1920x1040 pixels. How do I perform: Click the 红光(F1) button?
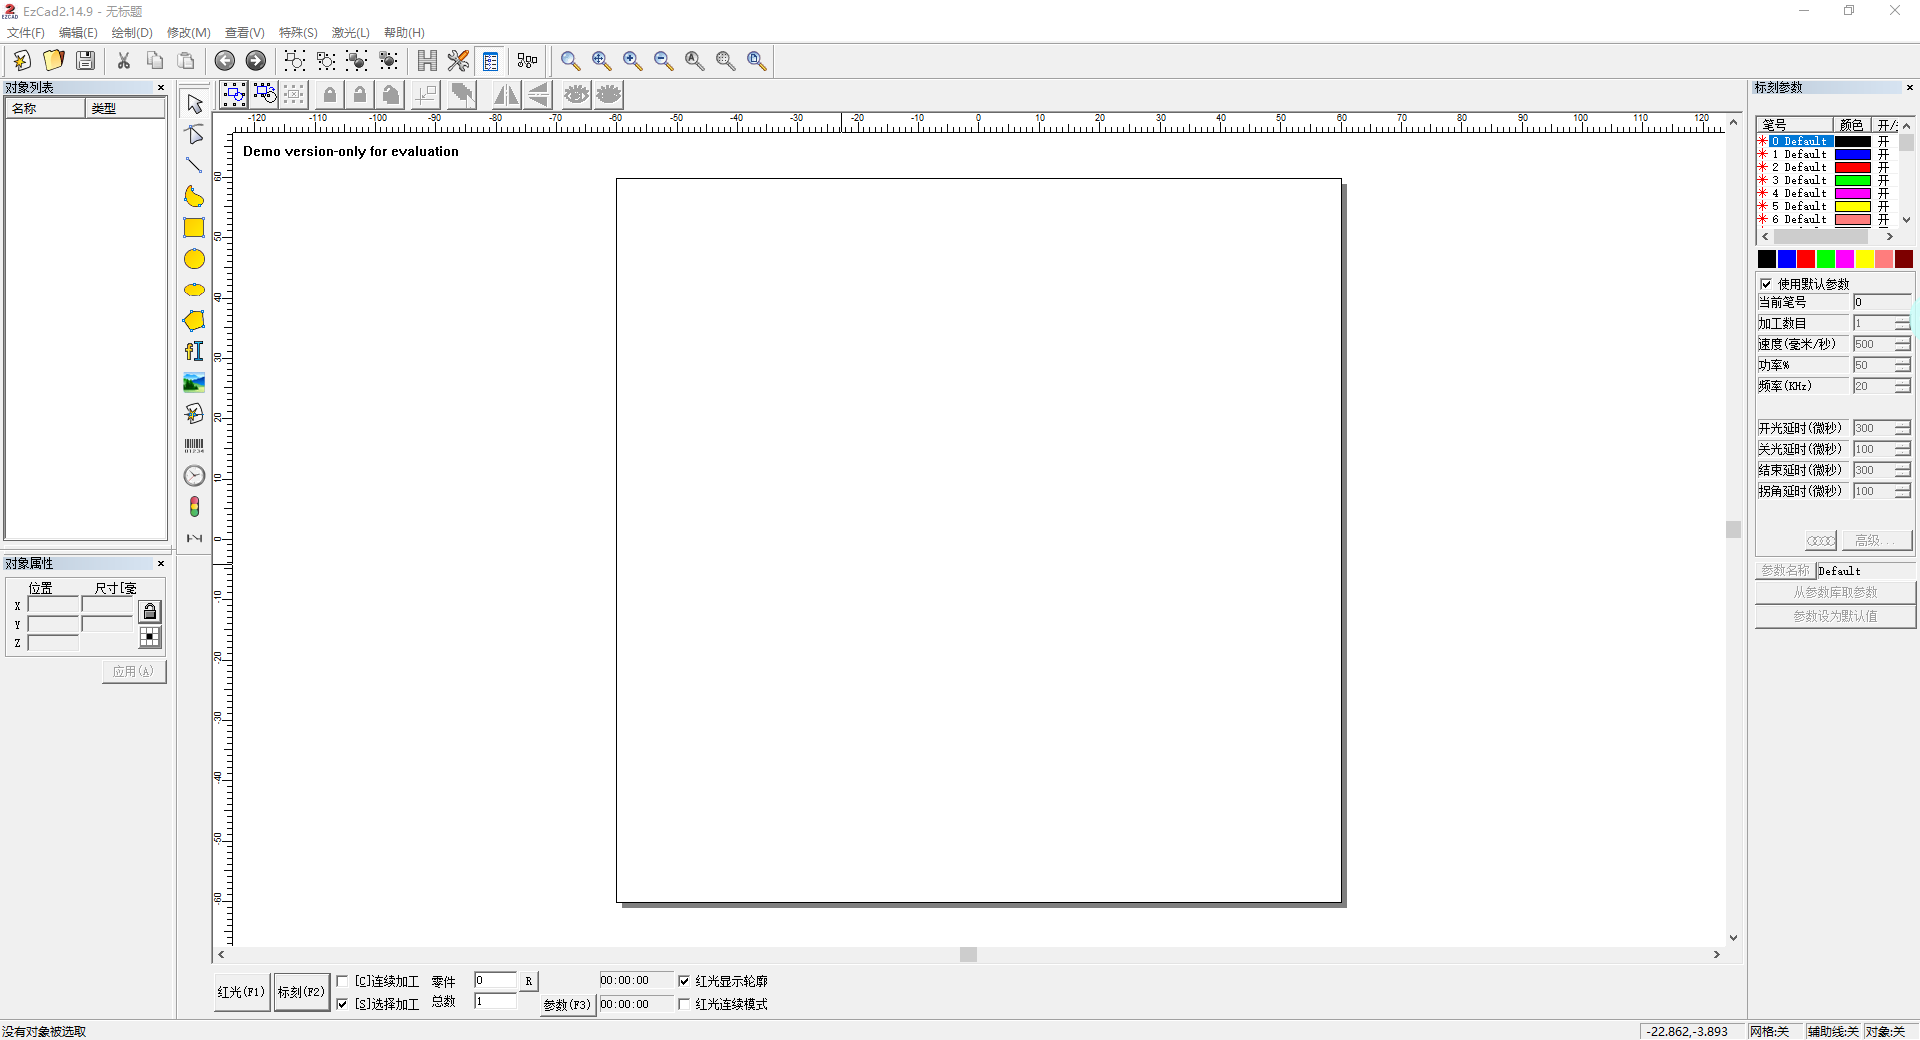[x=241, y=993]
